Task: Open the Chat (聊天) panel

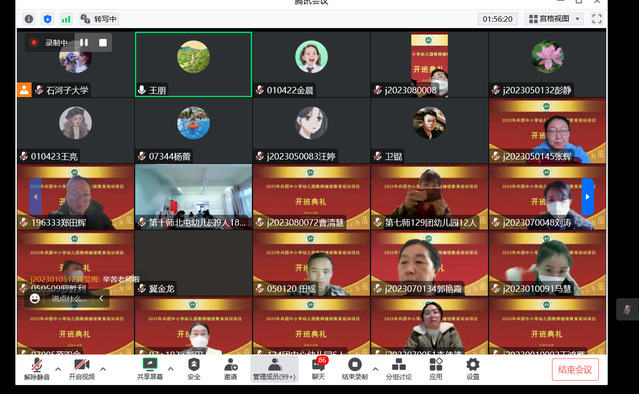Action: (x=318, y=369)
